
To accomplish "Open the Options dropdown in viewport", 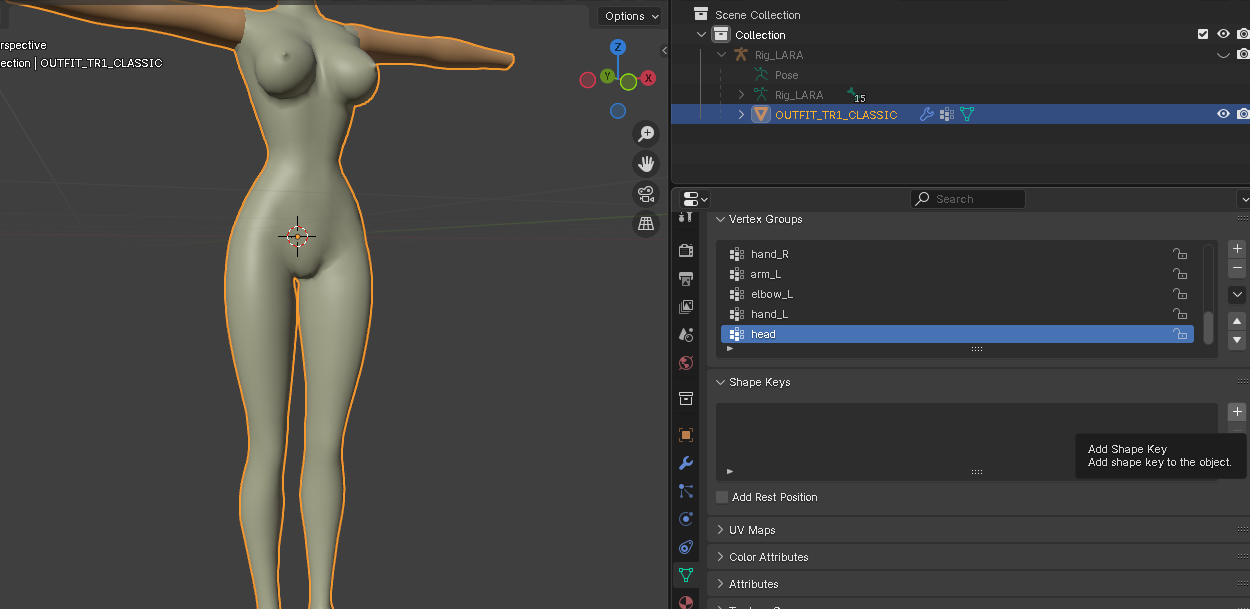I will (x=631, y=16).
